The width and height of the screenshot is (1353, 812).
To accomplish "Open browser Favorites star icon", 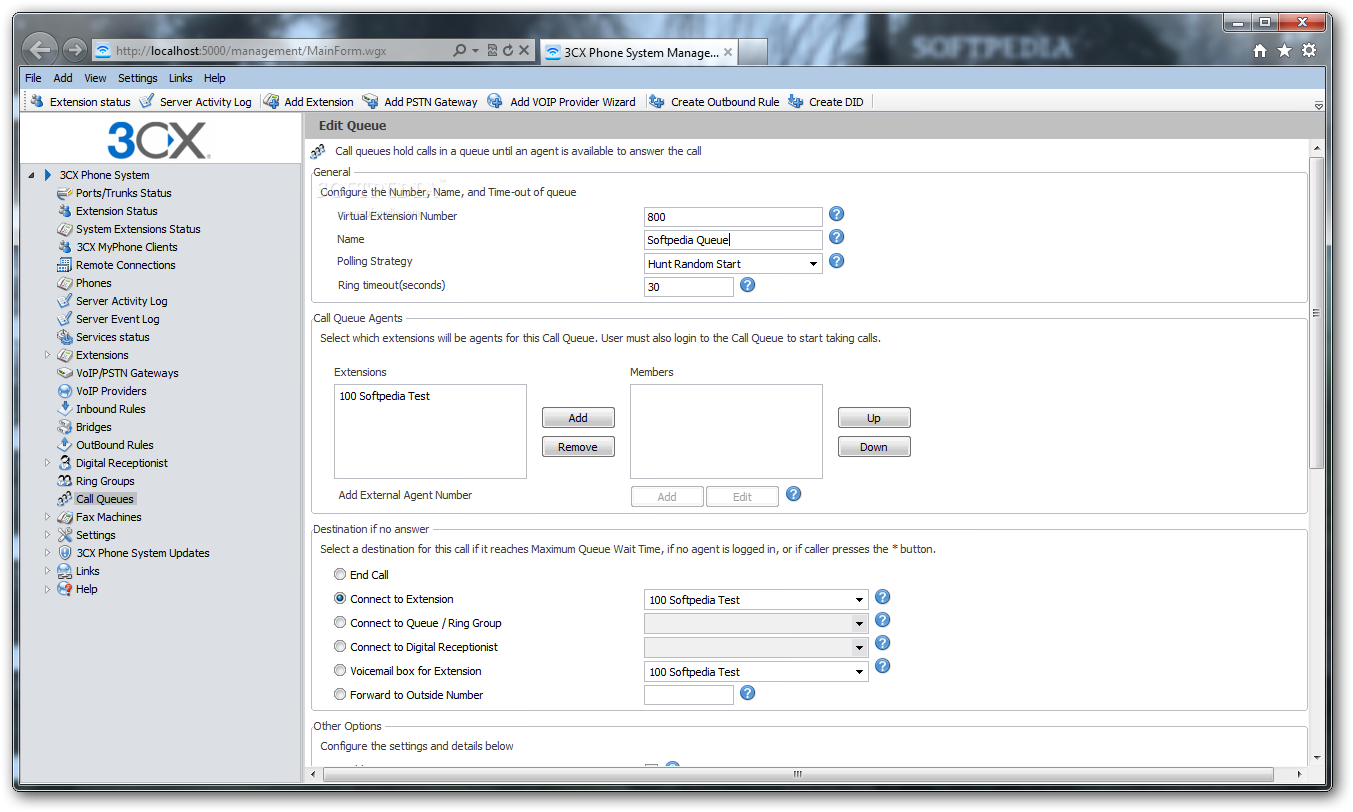I will coord(1284,51).
